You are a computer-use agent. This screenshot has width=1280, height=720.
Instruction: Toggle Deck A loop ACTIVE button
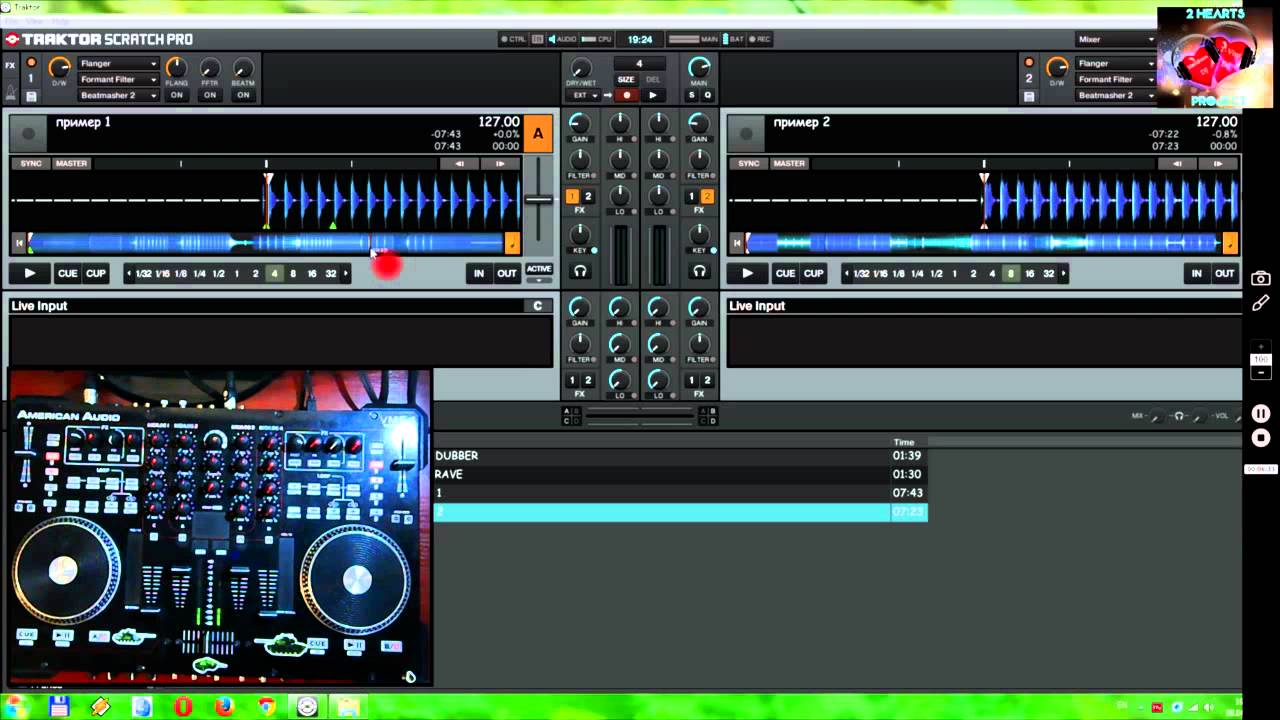(x=539, y=269)
